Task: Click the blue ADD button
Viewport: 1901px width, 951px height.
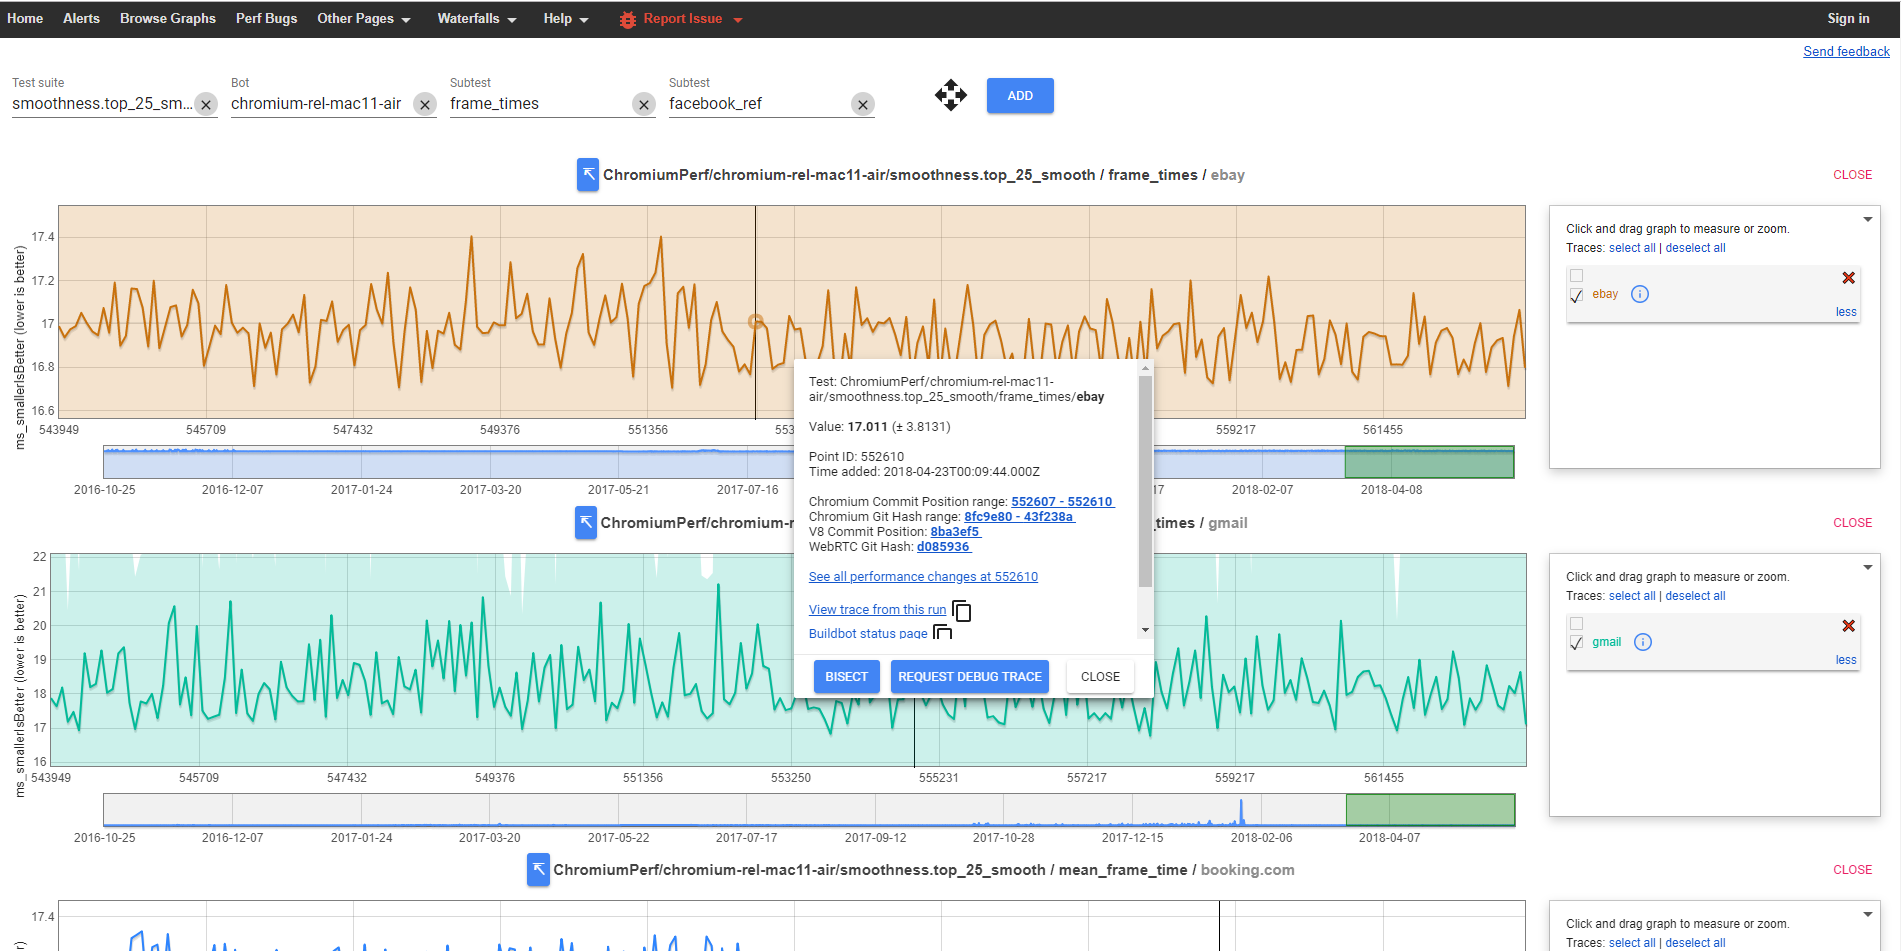Action: (x=1020, y=96)
